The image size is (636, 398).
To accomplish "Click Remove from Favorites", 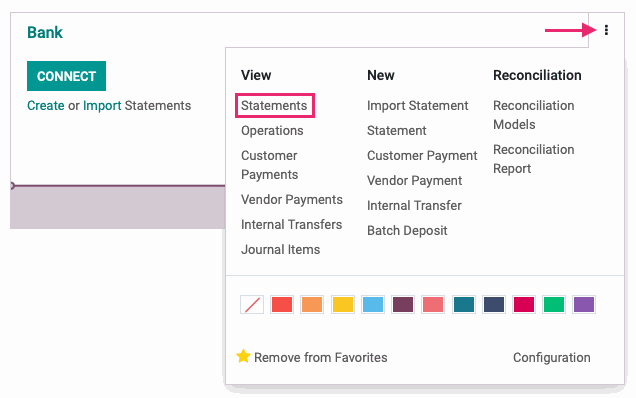I will pos(320,357).
